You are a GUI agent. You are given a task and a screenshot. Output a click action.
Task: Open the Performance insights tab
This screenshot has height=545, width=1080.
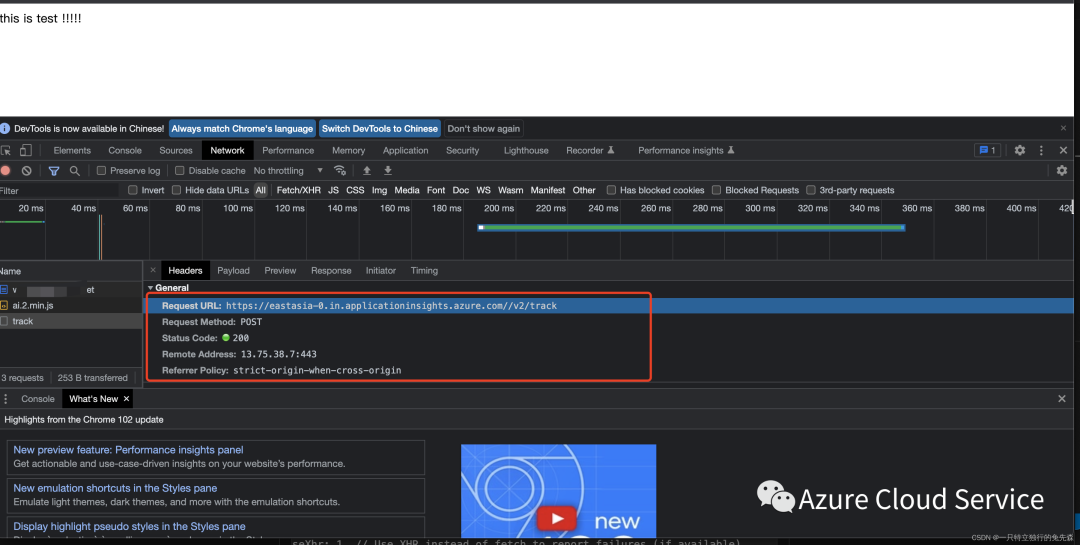(686, 150)
